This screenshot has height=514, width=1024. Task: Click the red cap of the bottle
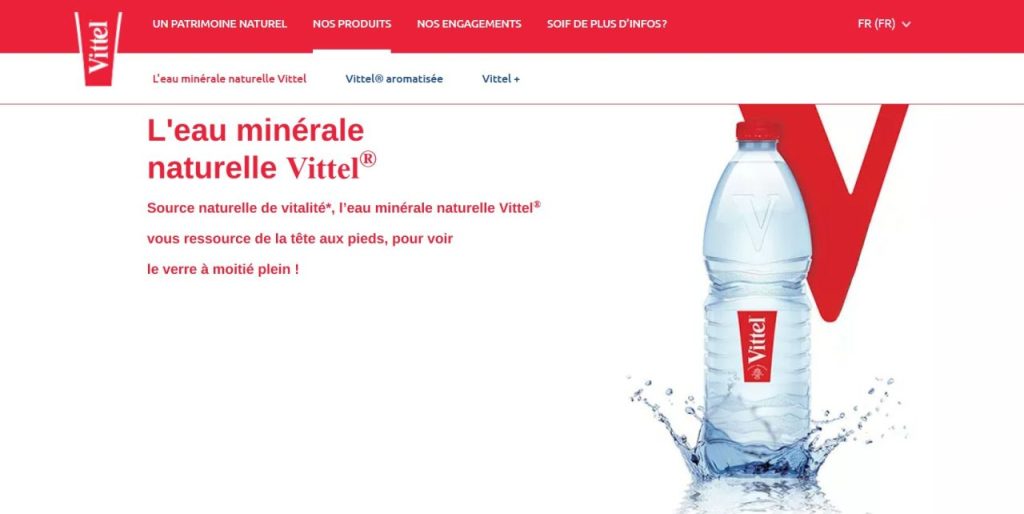[758, 131]
